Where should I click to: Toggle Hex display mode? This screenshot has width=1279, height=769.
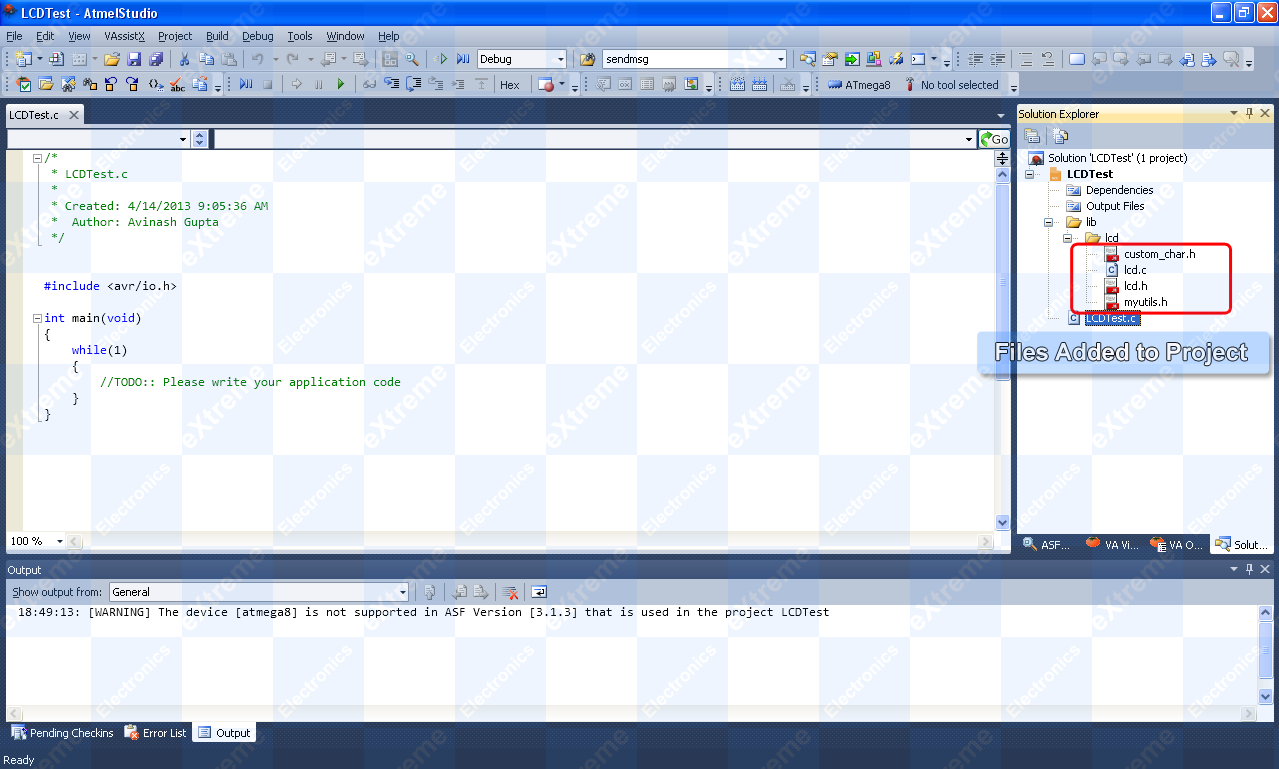coord(510,85)
